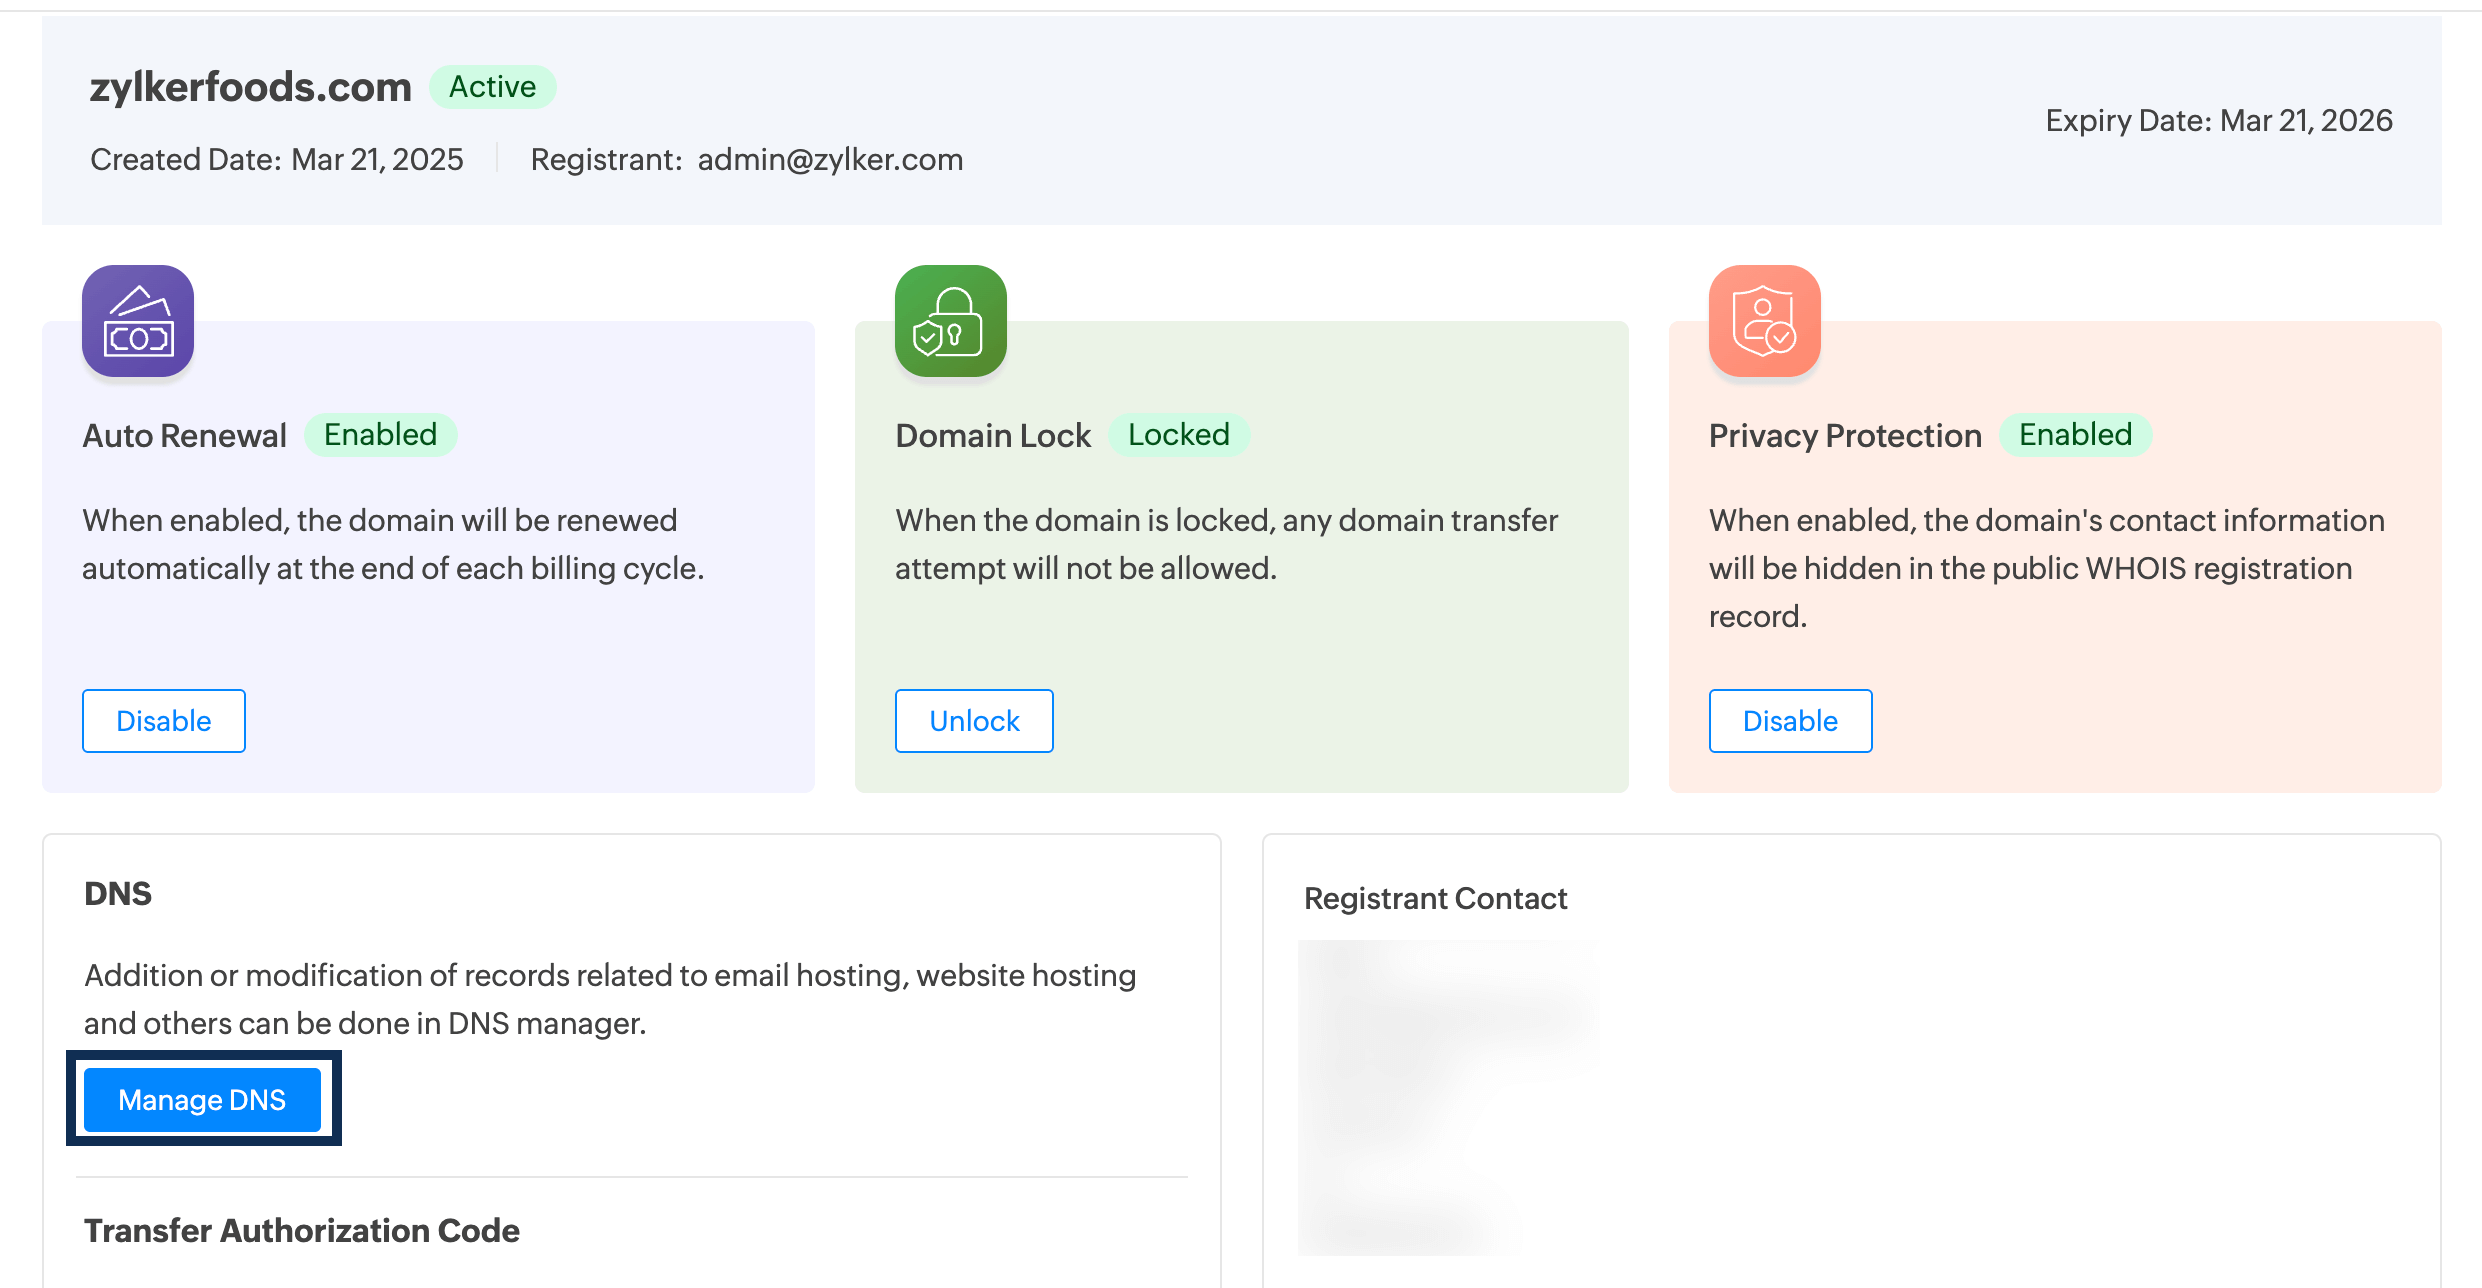Disable Auto Renewal for the domain
2482x1288 pixels.
tap(163, 720)
